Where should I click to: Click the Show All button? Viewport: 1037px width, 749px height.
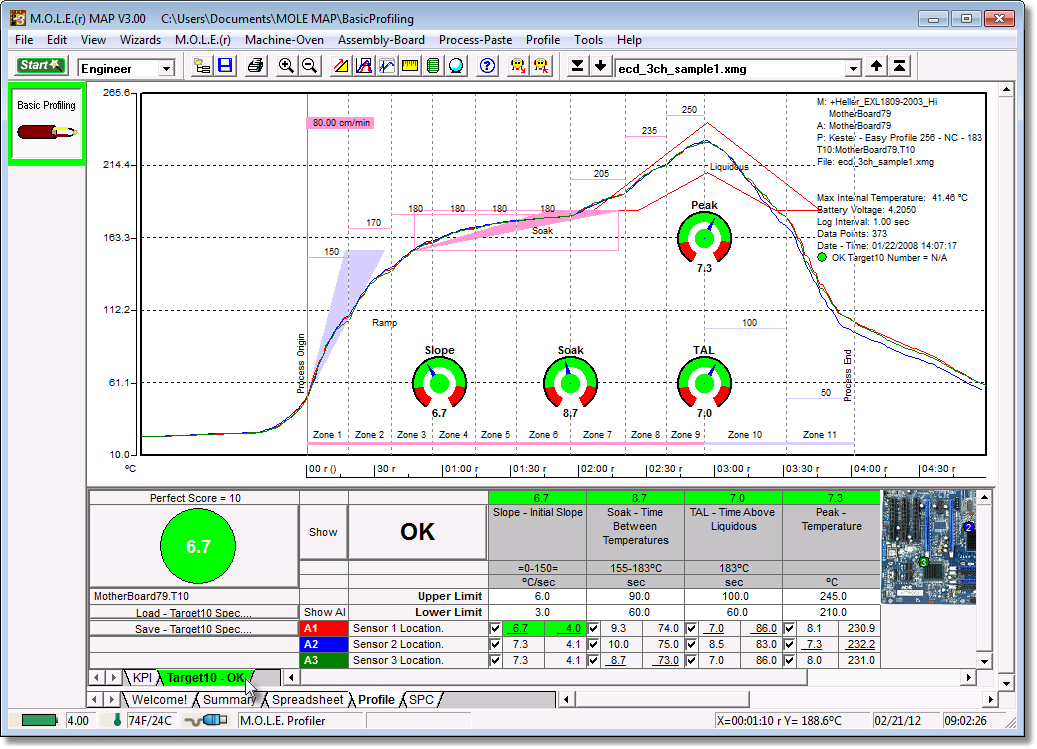point(324,612)
